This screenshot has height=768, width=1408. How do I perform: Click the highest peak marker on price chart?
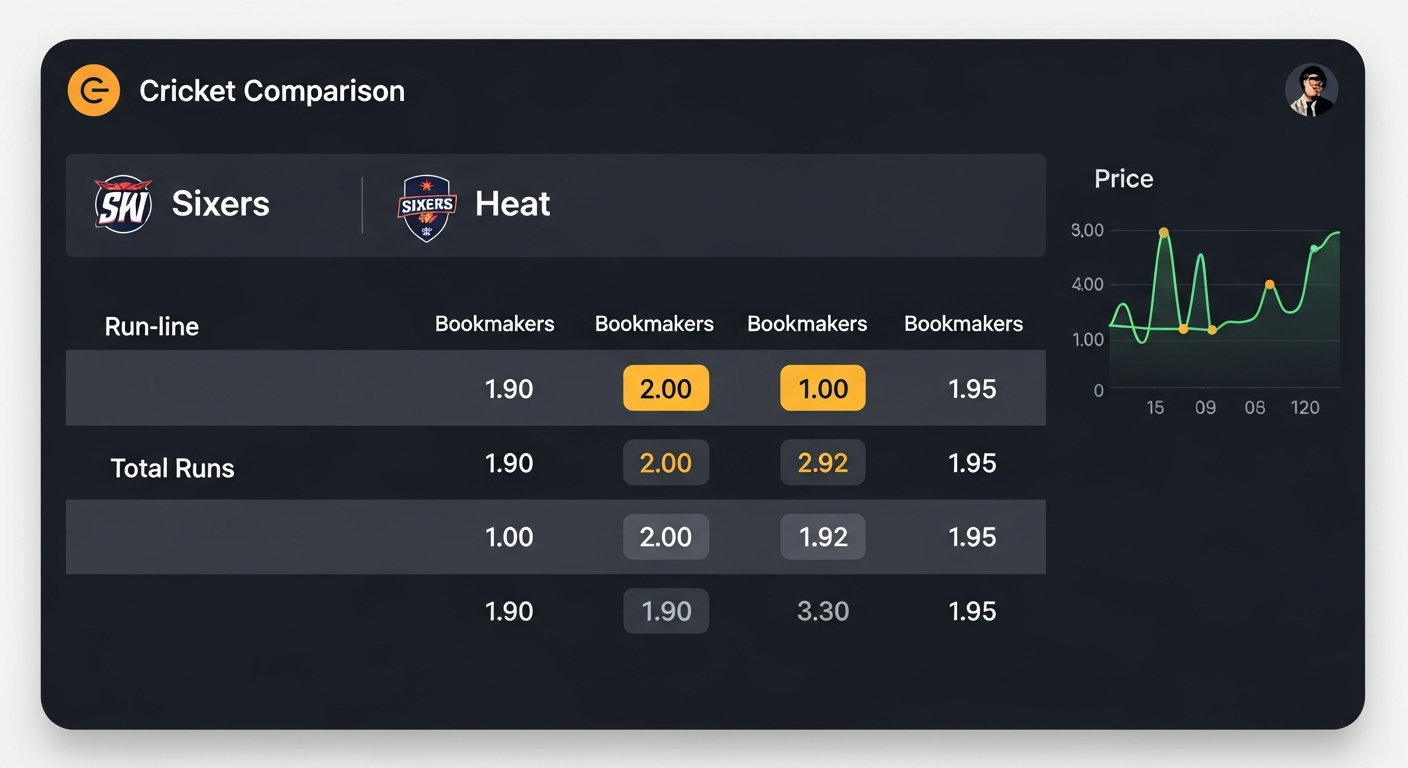pos(1163,232)
